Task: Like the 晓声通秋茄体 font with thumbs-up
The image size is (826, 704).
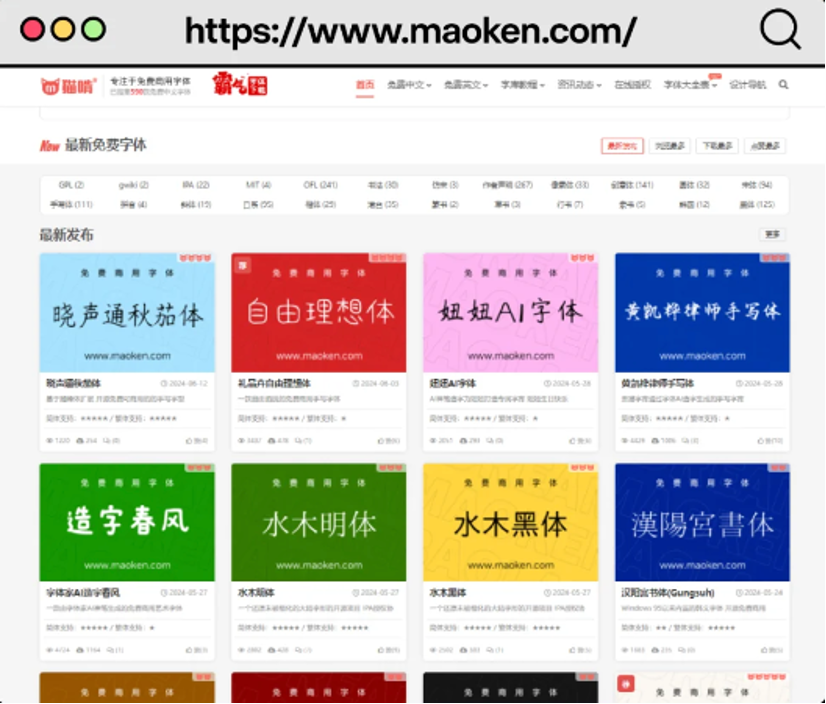Action: [x=189, y=441]
